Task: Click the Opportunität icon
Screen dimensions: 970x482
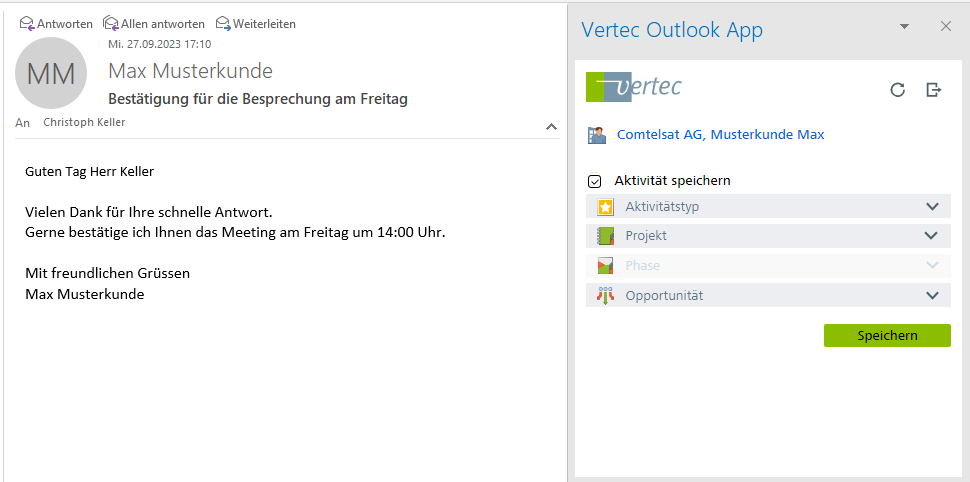Action: tap(605, 295)
